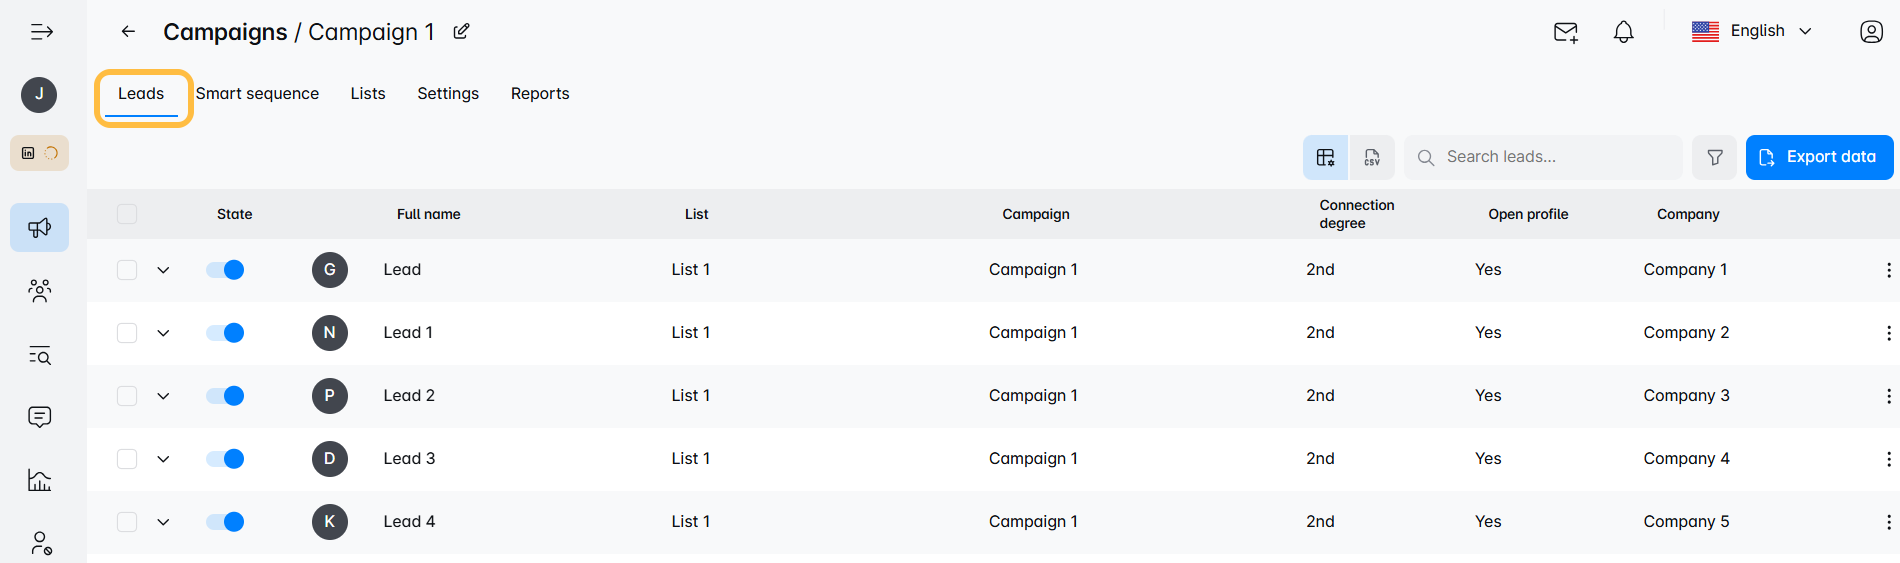
Task: Open the search list sidebar icon
Action: (40, 355)
